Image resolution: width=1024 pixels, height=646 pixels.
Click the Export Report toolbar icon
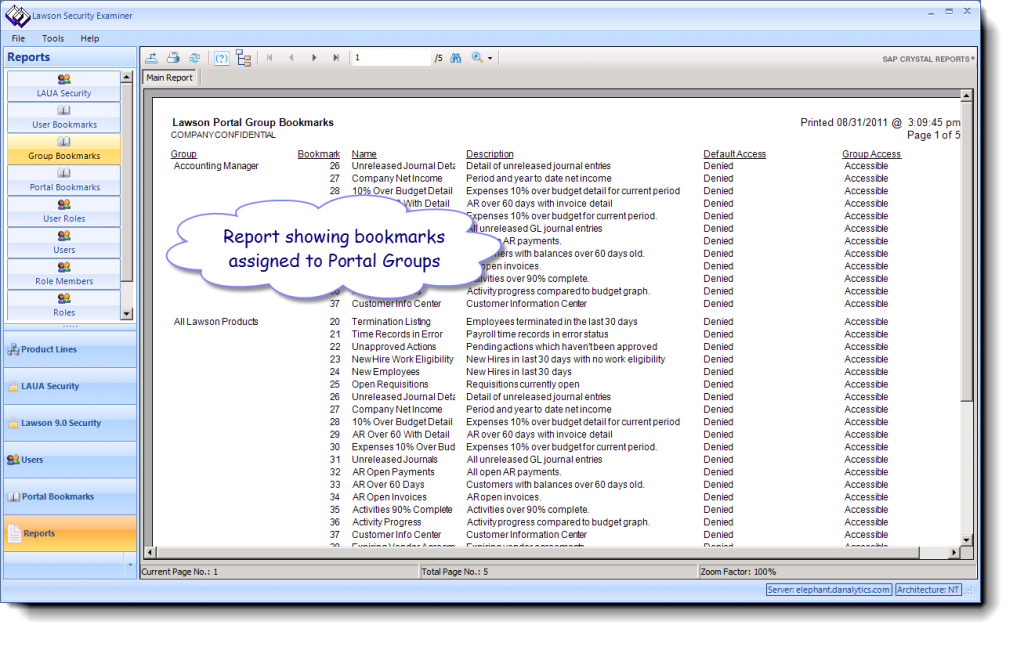pyautogui.click(x=152, y=58)
